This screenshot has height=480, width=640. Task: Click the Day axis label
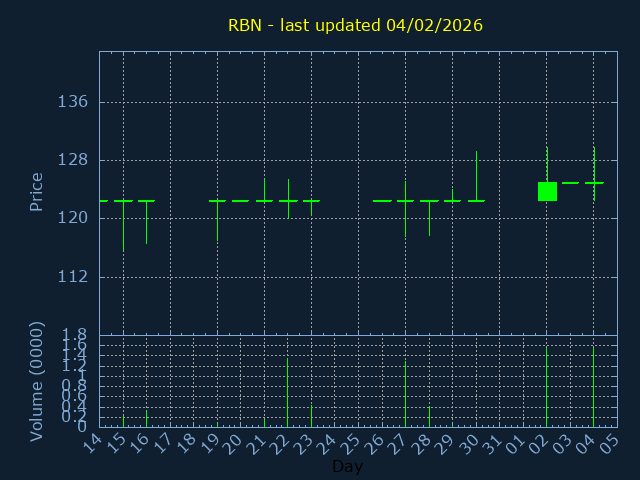point(347,467)
